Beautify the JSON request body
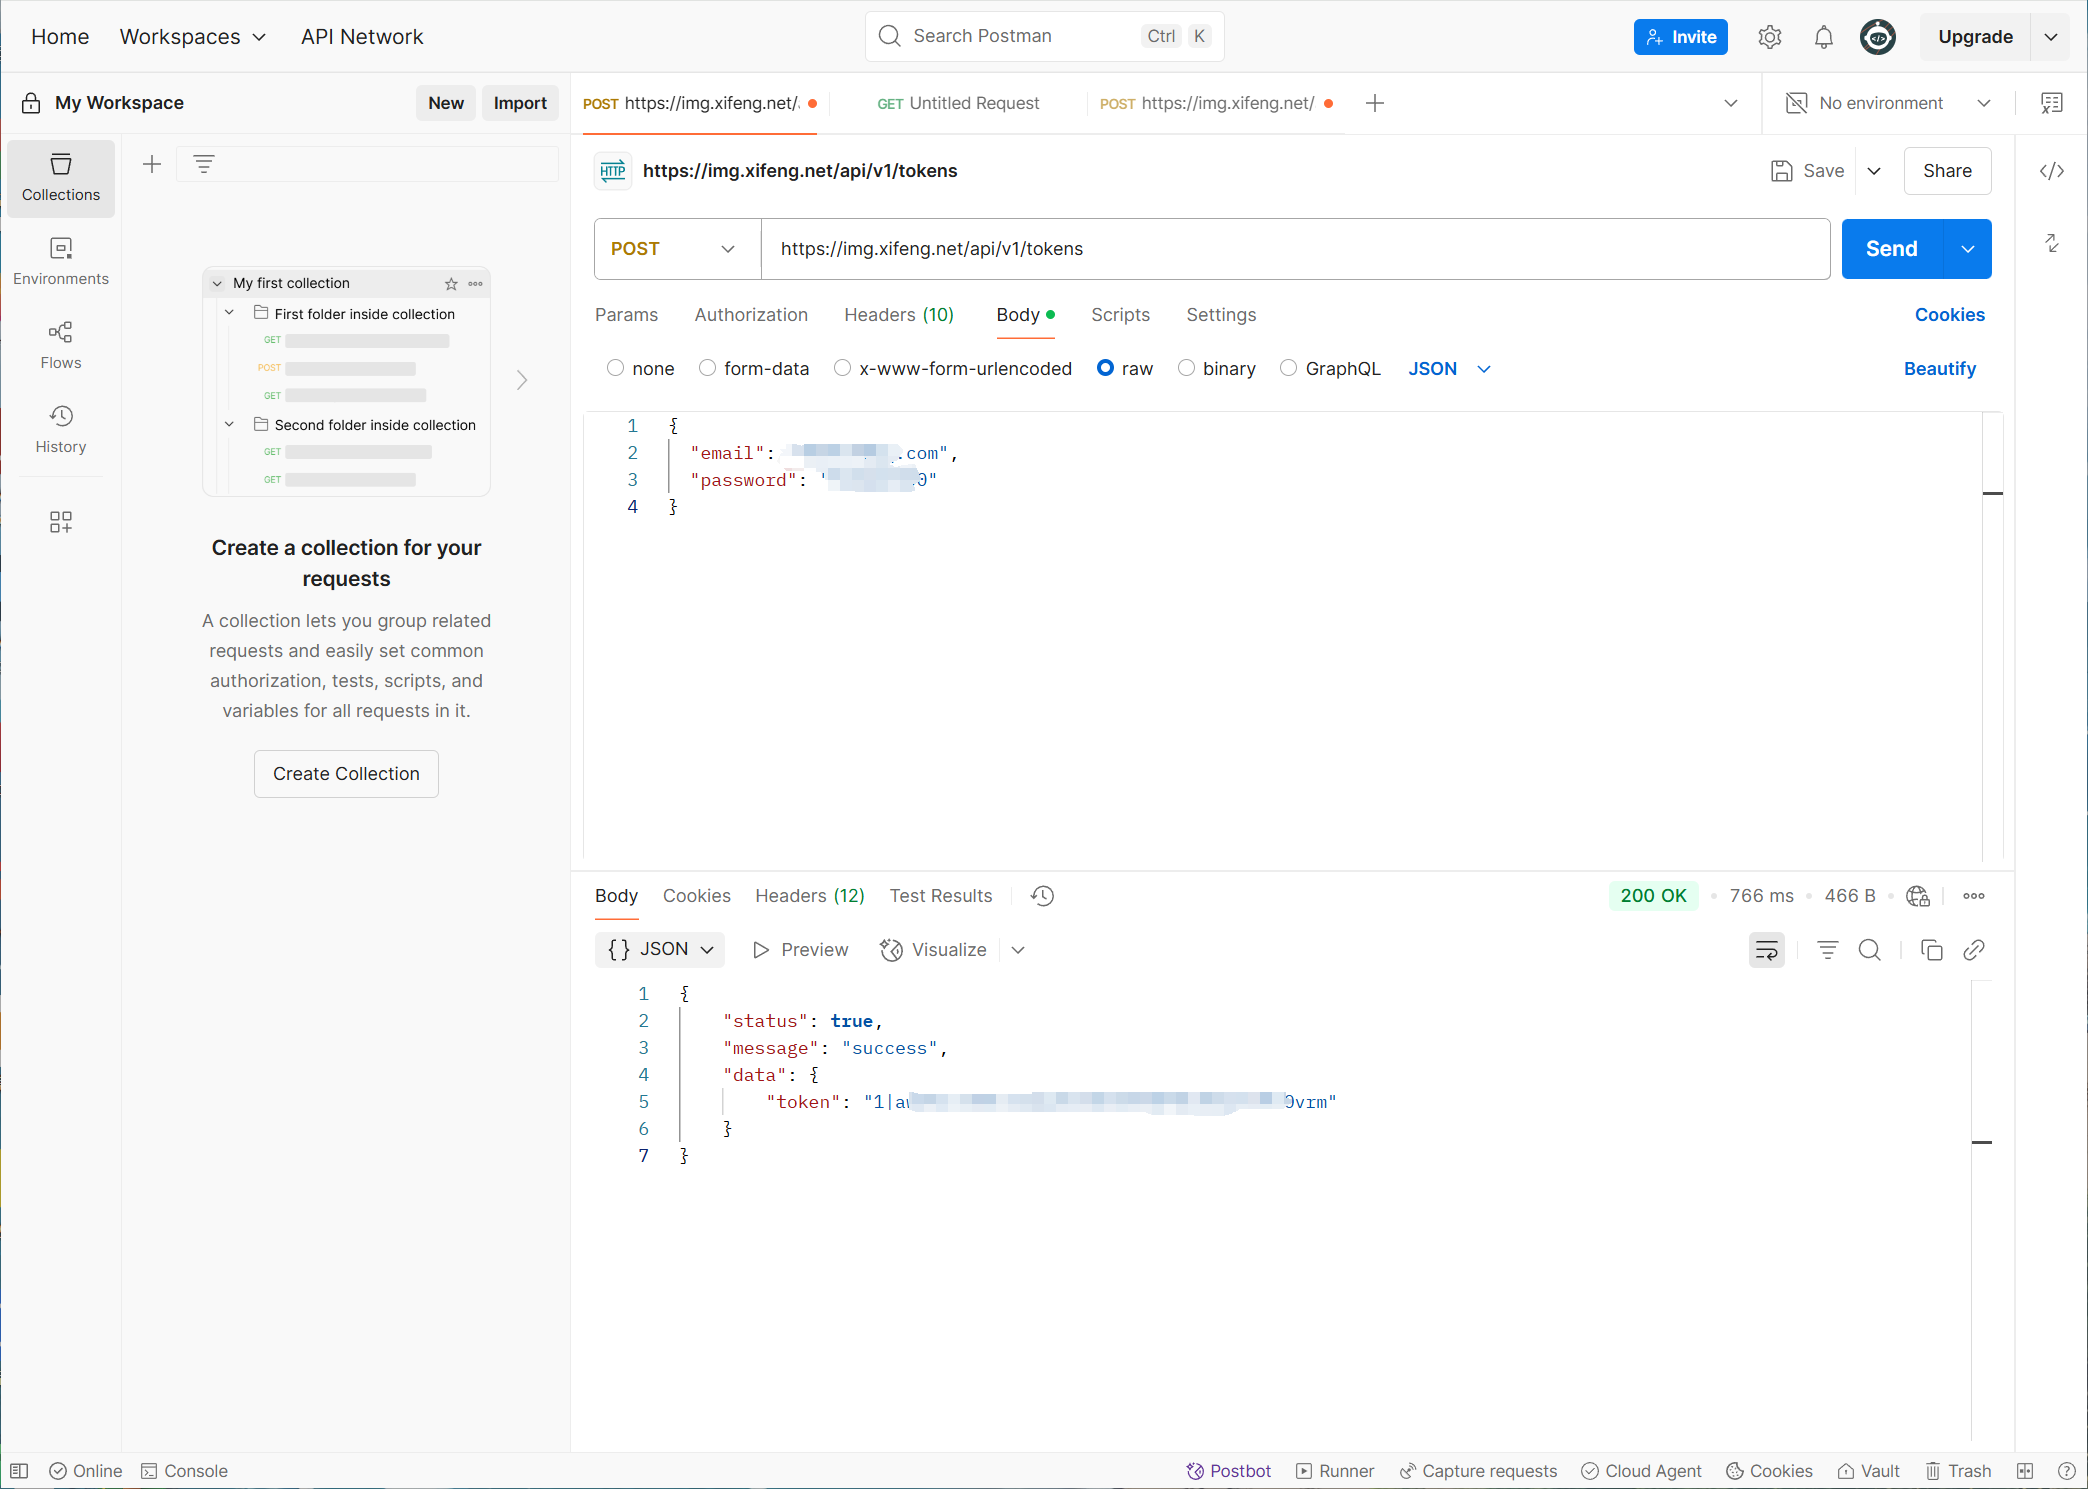The height and width of the screenshot is (1489, 2088). point(1938,368)
